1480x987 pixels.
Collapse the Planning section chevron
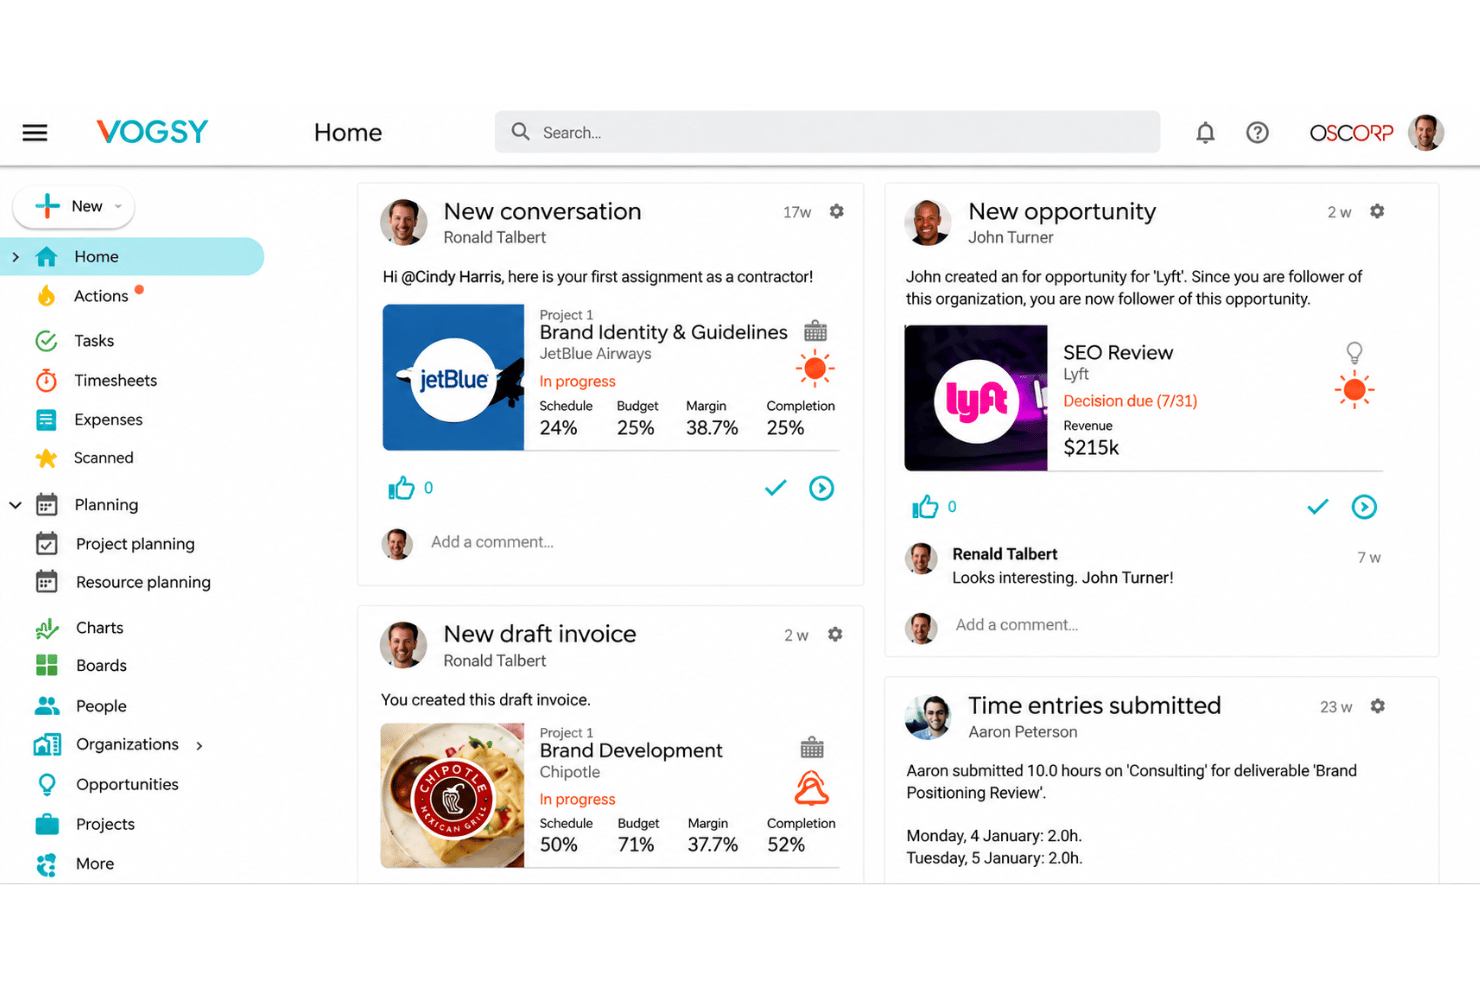pos(15,505)
